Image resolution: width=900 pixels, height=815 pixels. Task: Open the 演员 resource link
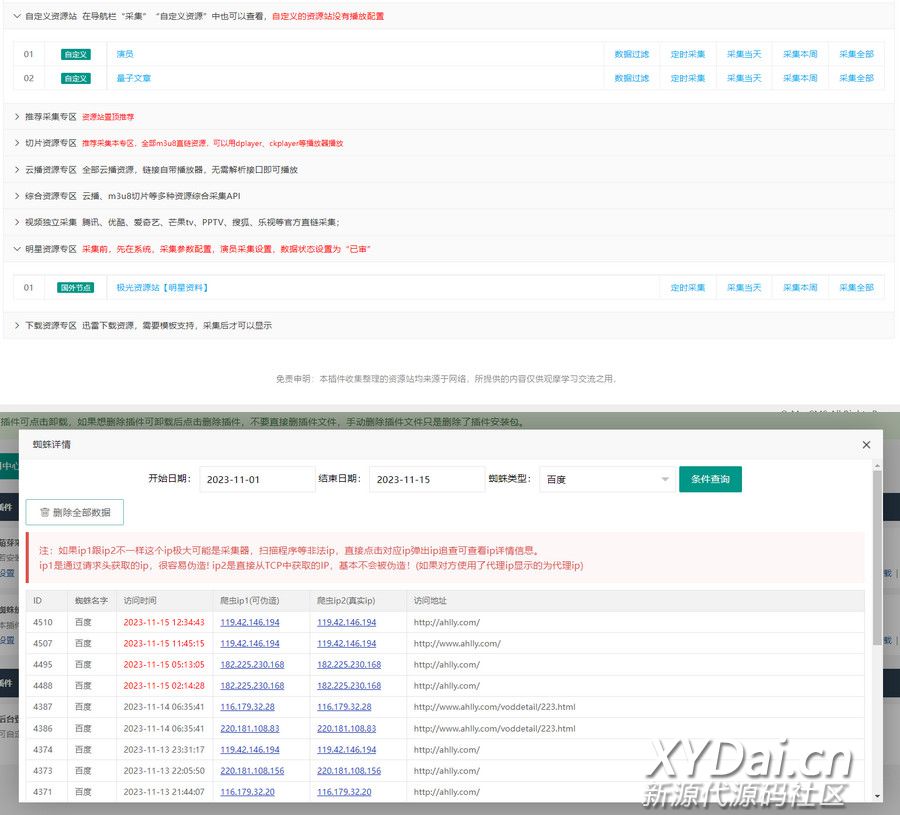pyautogui.click(x=125, y=54)
